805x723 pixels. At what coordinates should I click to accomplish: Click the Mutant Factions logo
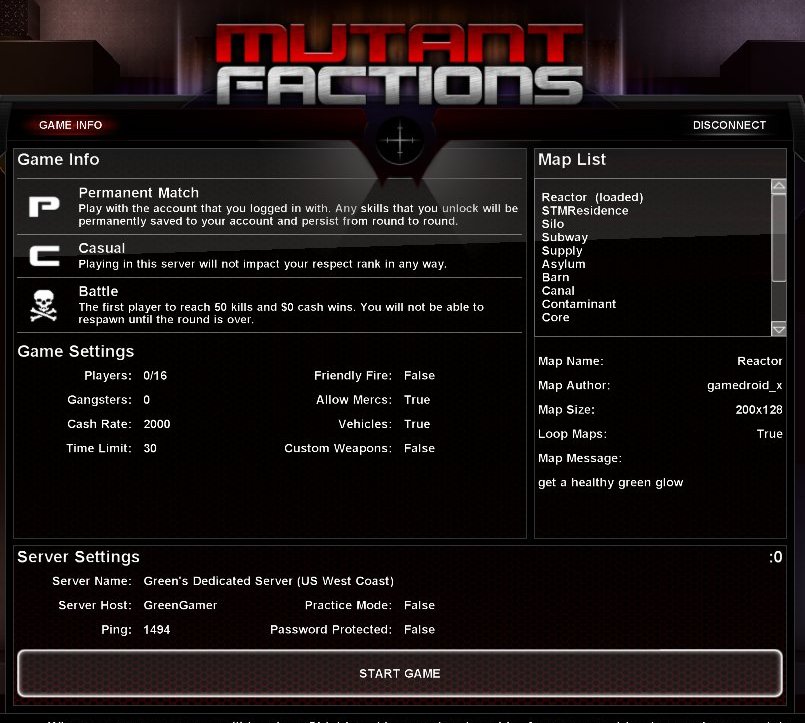tap(399, 64)
